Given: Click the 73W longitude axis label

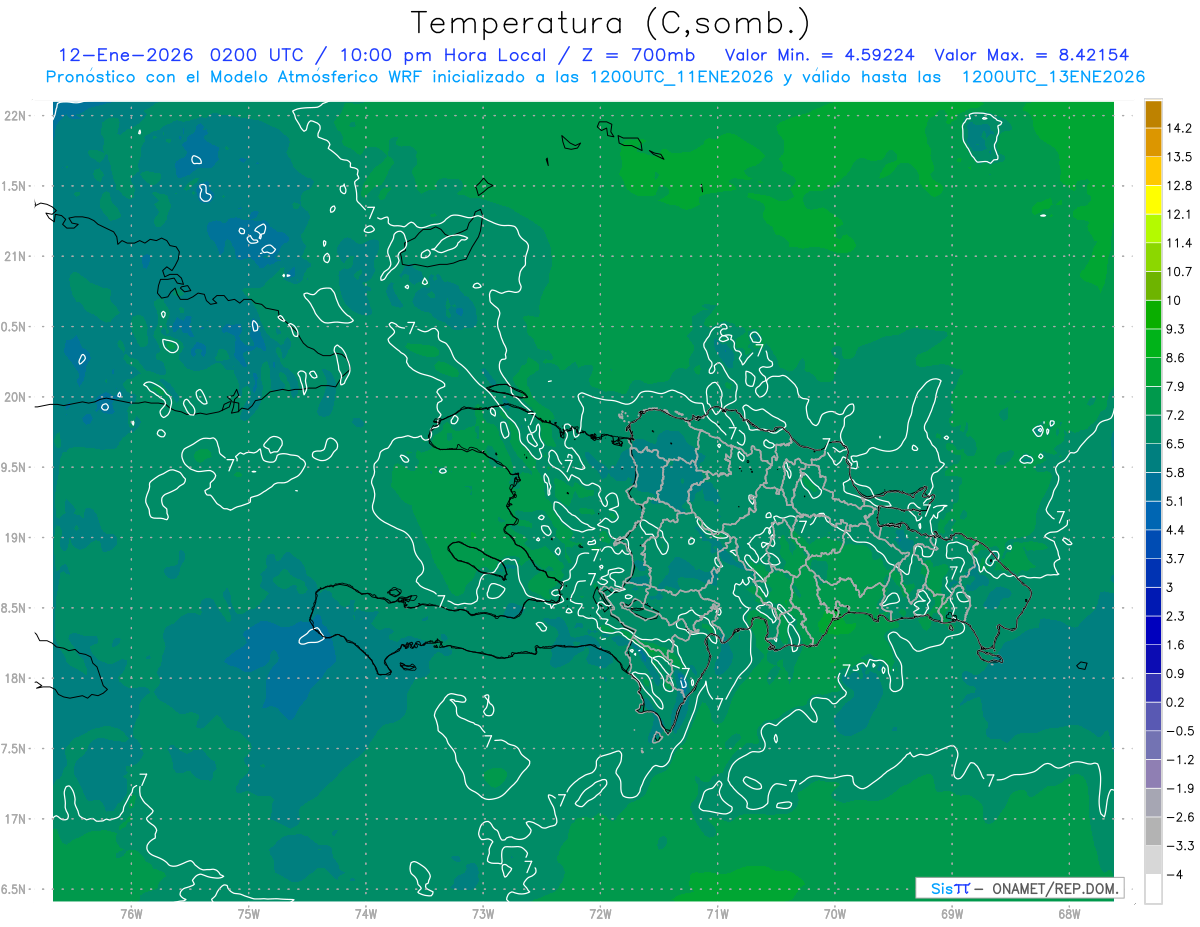Looking at the screenshot, I should tap(483, 913).
